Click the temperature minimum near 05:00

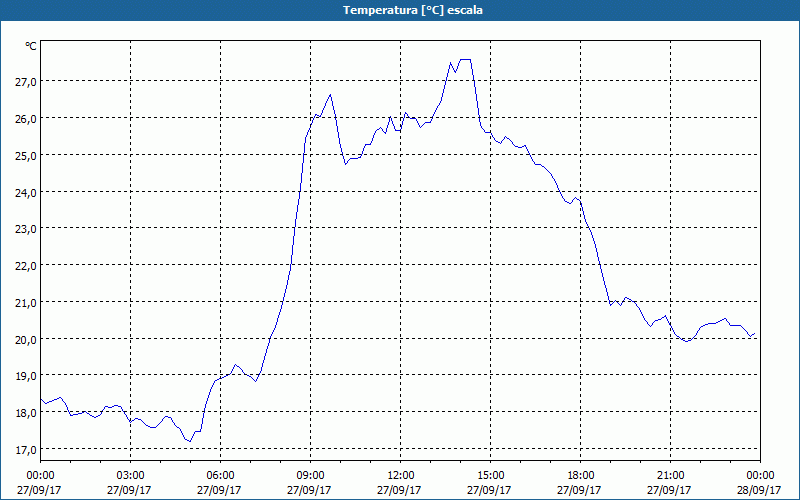(x=190, y=441)
